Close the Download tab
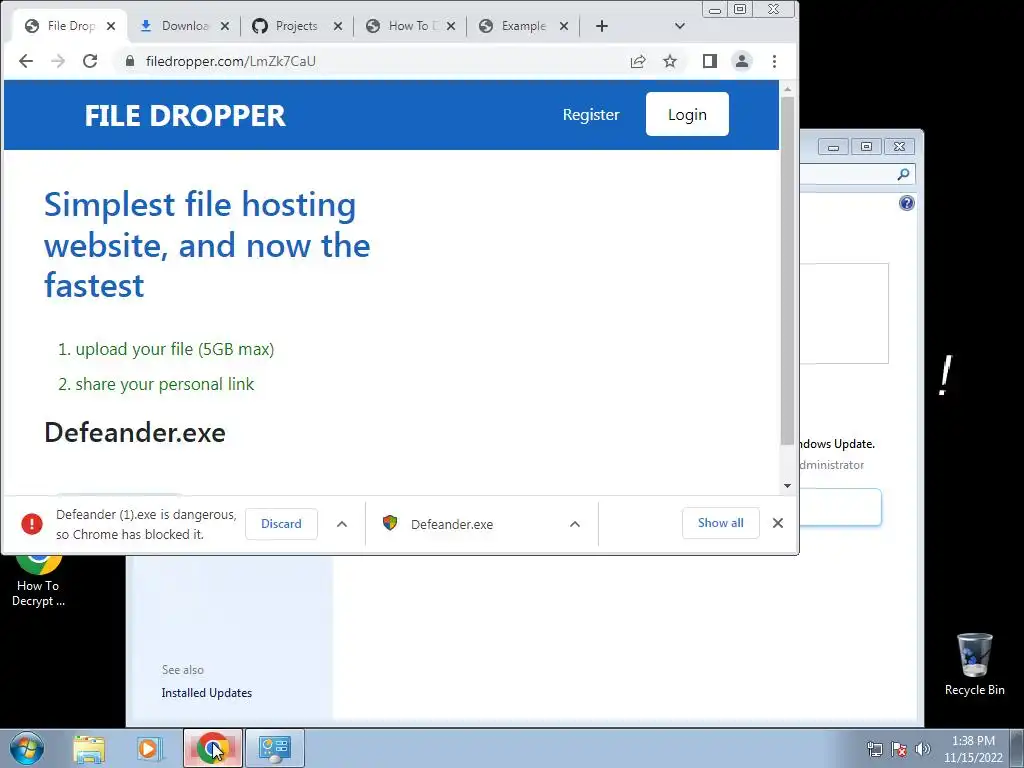This screenshot has width=1024, height=768. click(225, 26)
